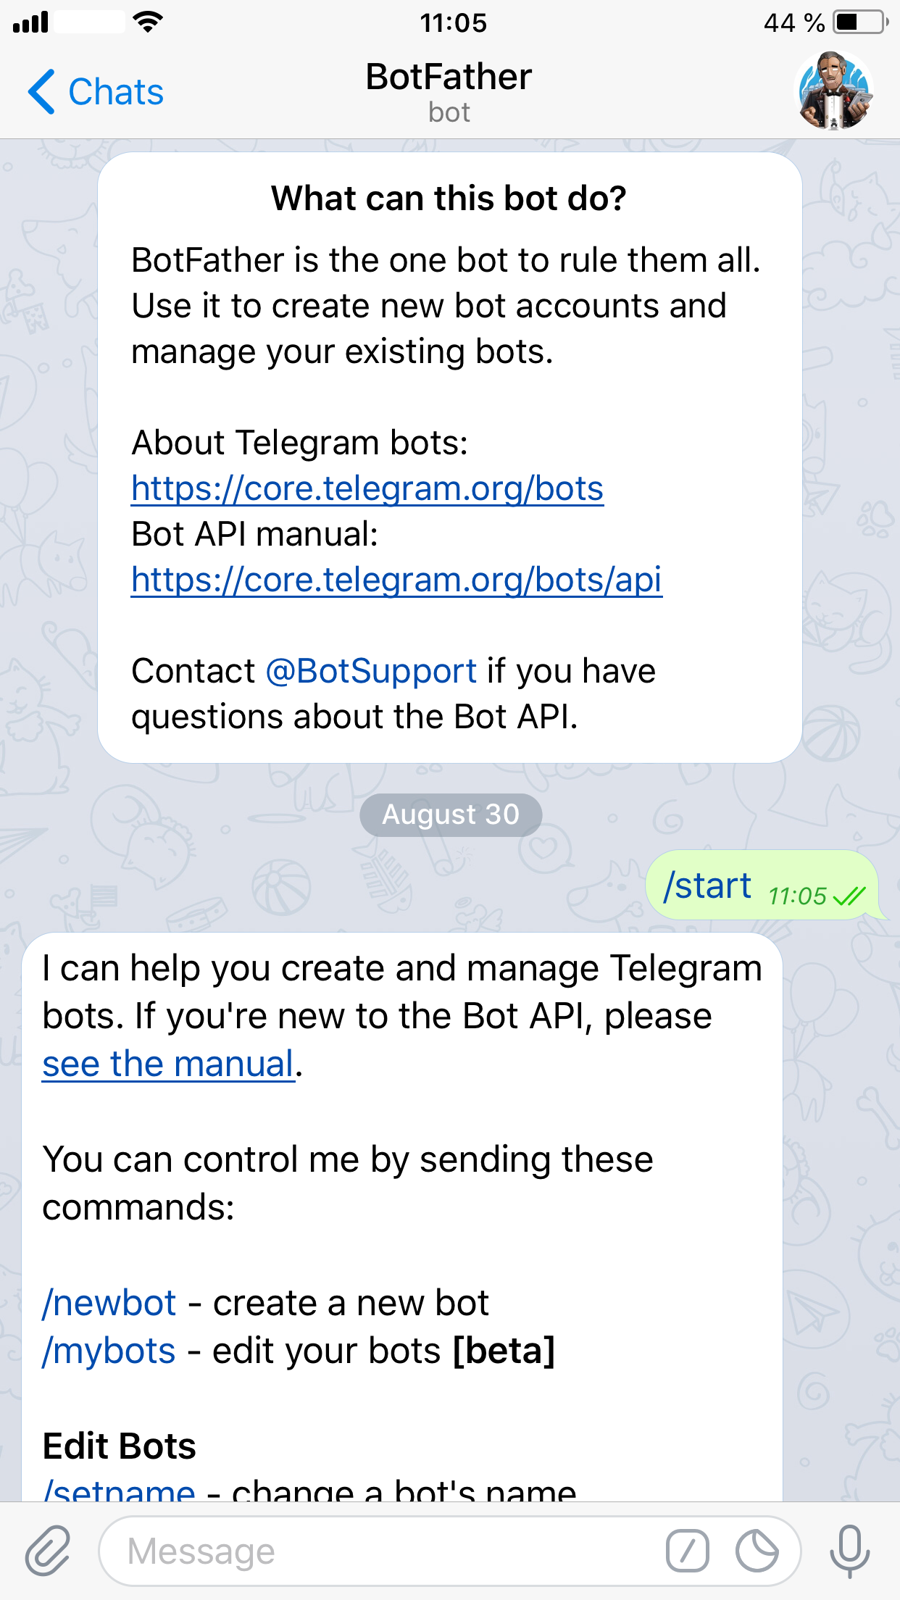Tap the /newbot command
Image resolution: width=900 pixels, height=1600 pixels.
coord(109,1303)
